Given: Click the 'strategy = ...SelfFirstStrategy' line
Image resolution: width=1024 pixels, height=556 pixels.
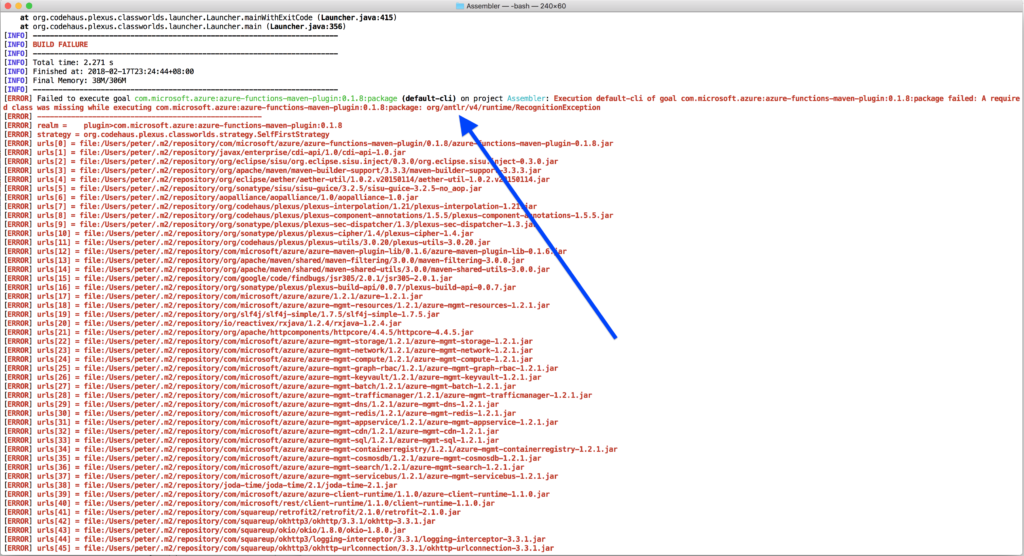Looking at the screenshot, I should click(167, 135).
